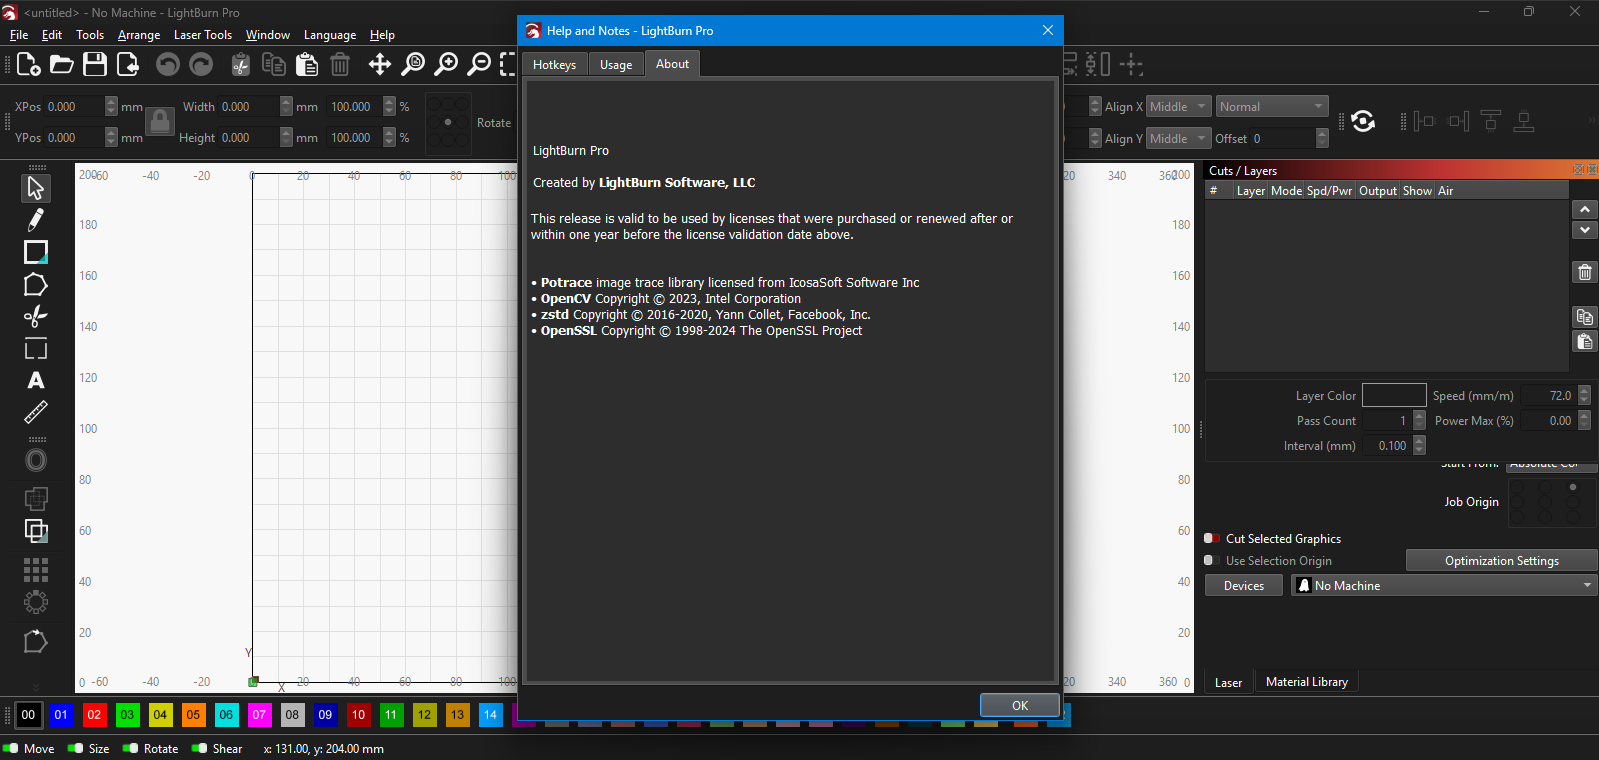Click the Edit Nodes tool icon
The width and height of the screenshot is (1599, 760).
coord(36,641)
